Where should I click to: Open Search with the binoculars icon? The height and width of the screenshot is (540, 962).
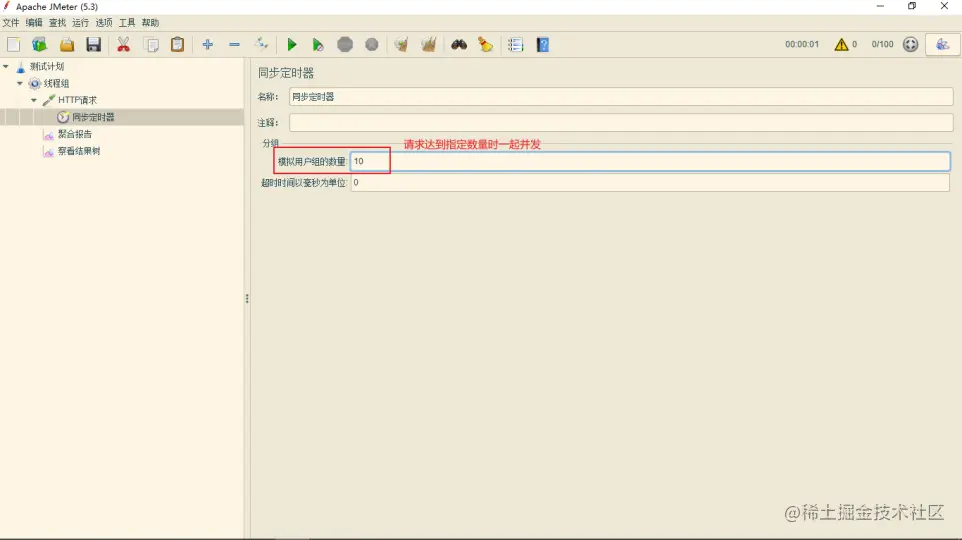459,44
